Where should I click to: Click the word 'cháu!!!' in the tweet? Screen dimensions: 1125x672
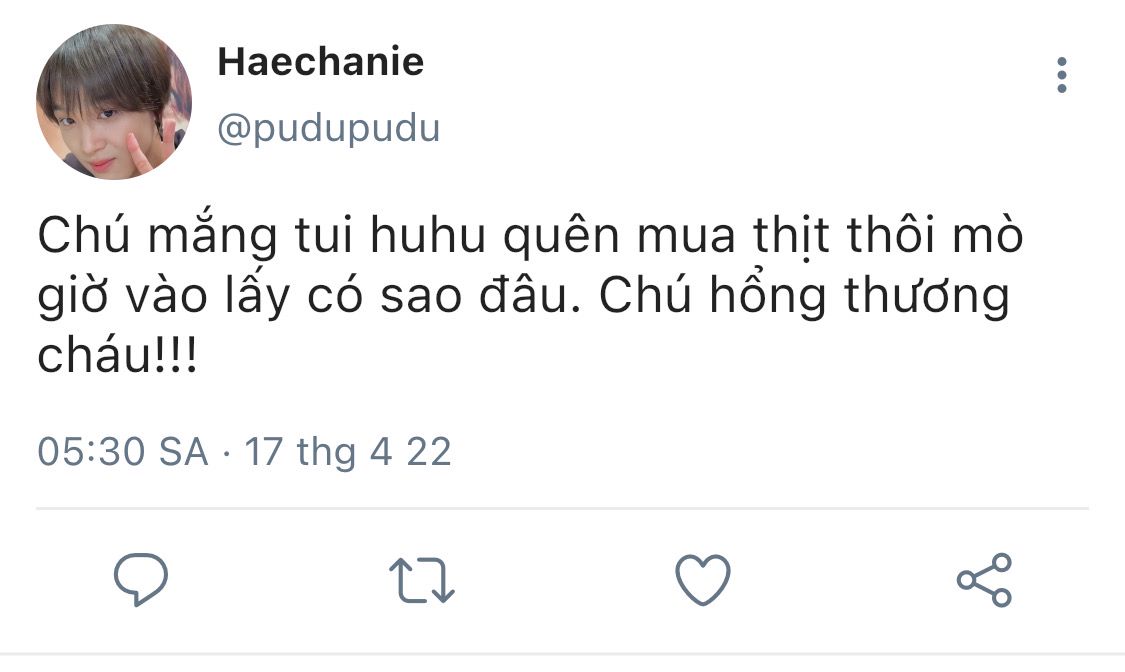(118, 355)
